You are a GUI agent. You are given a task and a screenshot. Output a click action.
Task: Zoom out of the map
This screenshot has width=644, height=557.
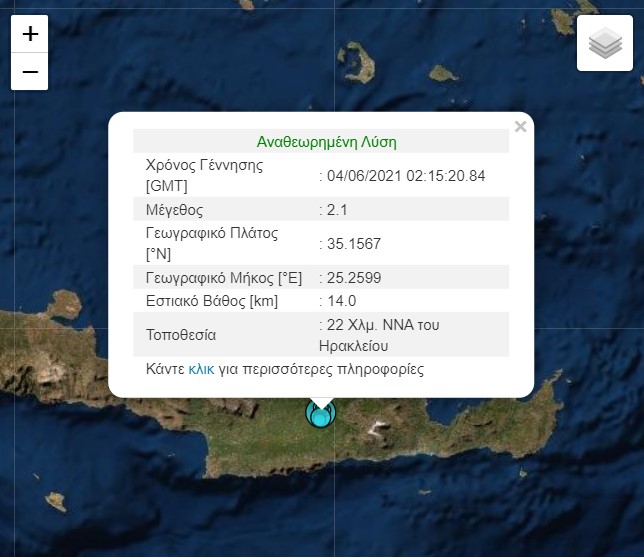pyautogui.click(x=30, y=72)
